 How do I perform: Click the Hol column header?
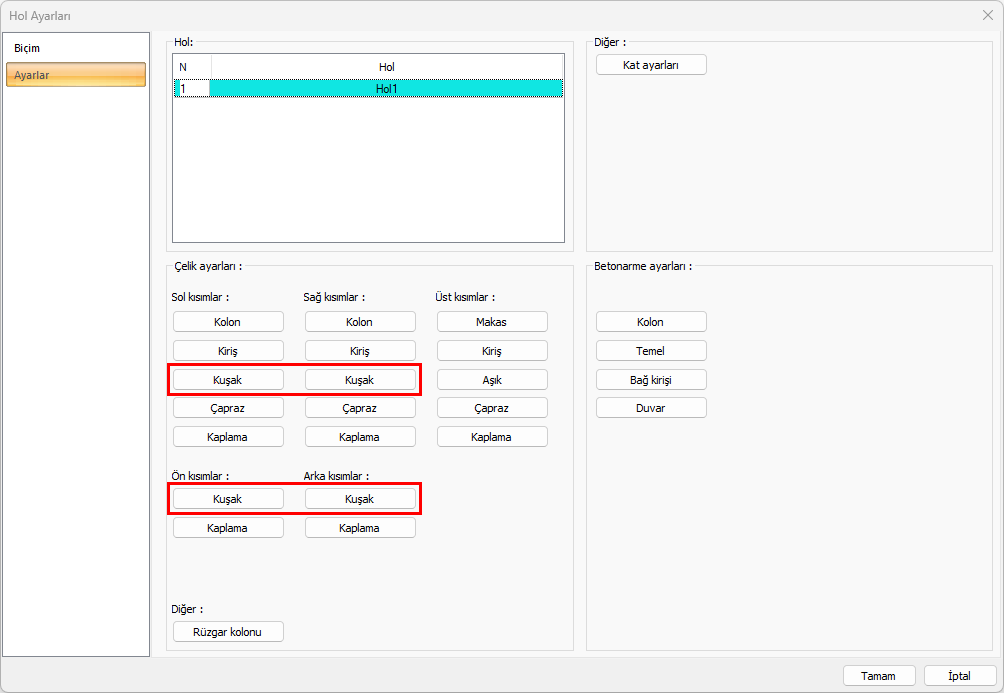point(386,67)
